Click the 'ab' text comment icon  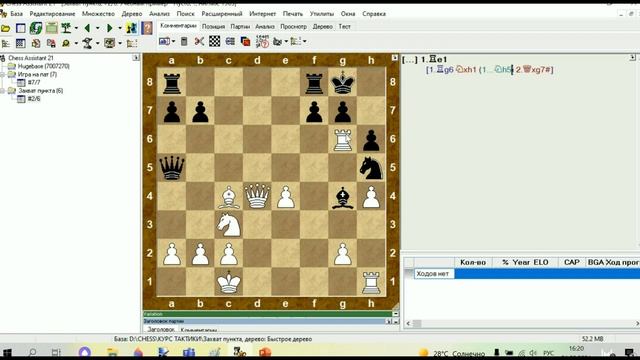pos(164,41)
